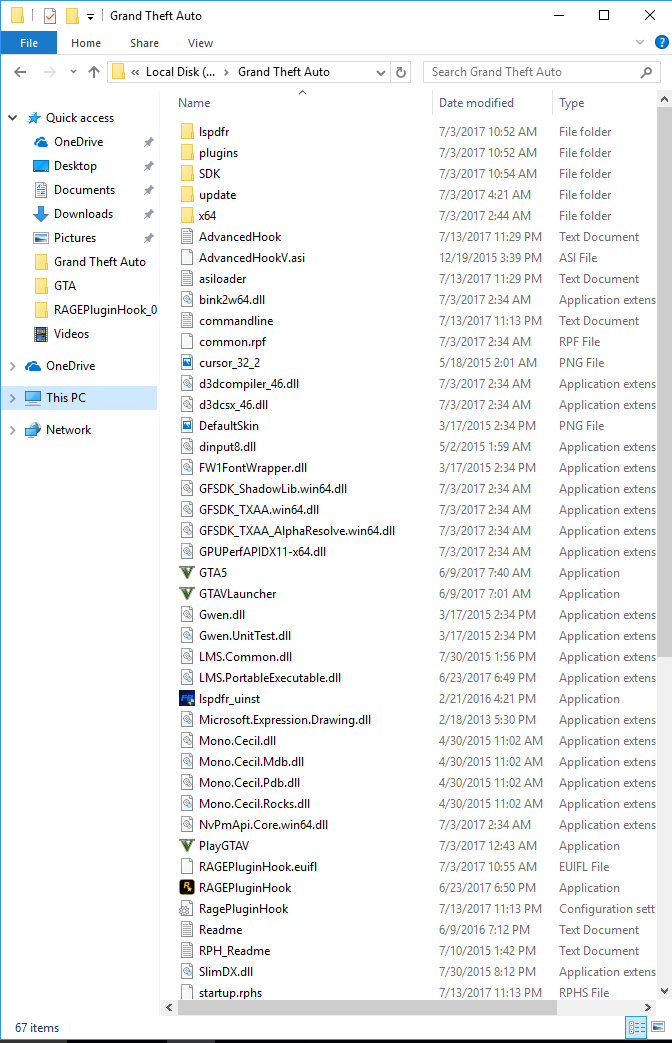The height and width of the screenshot is (1043, 672).
Task: Select the RPH_Readme text document
Action: pos(234,951)
